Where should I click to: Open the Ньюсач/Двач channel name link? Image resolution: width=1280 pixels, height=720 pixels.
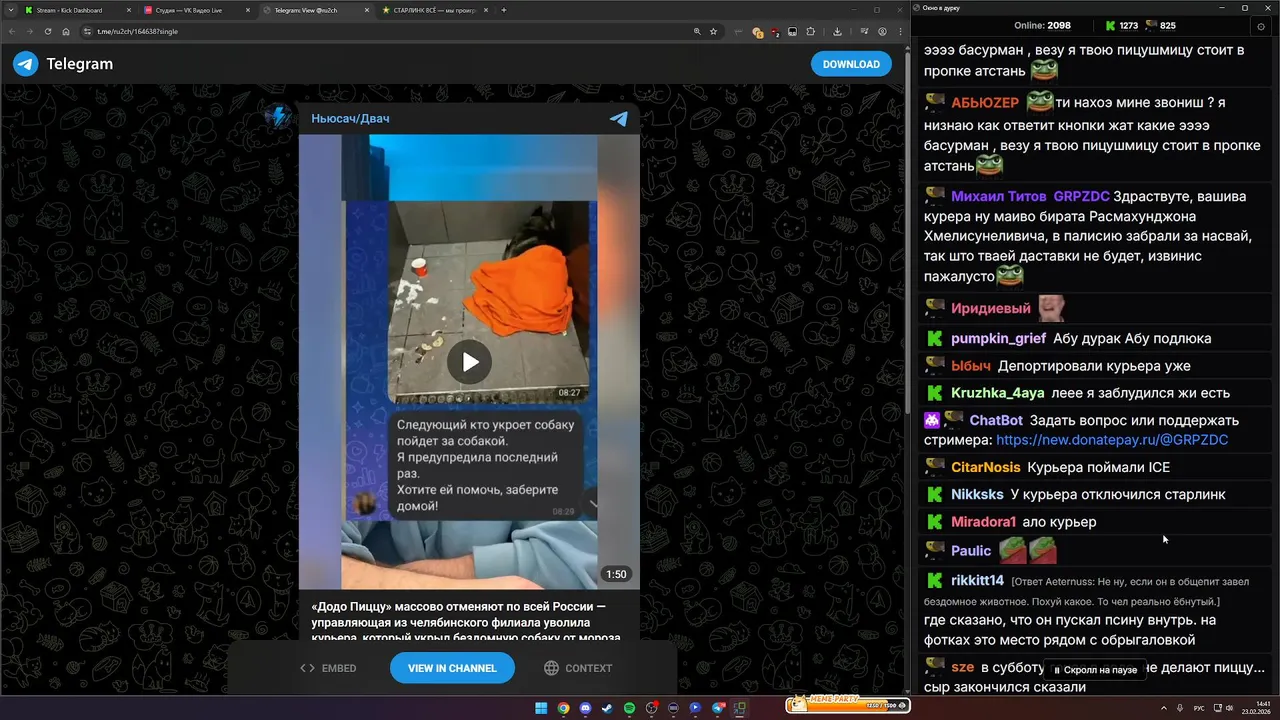pyautogui.click(x=350, y=118)
